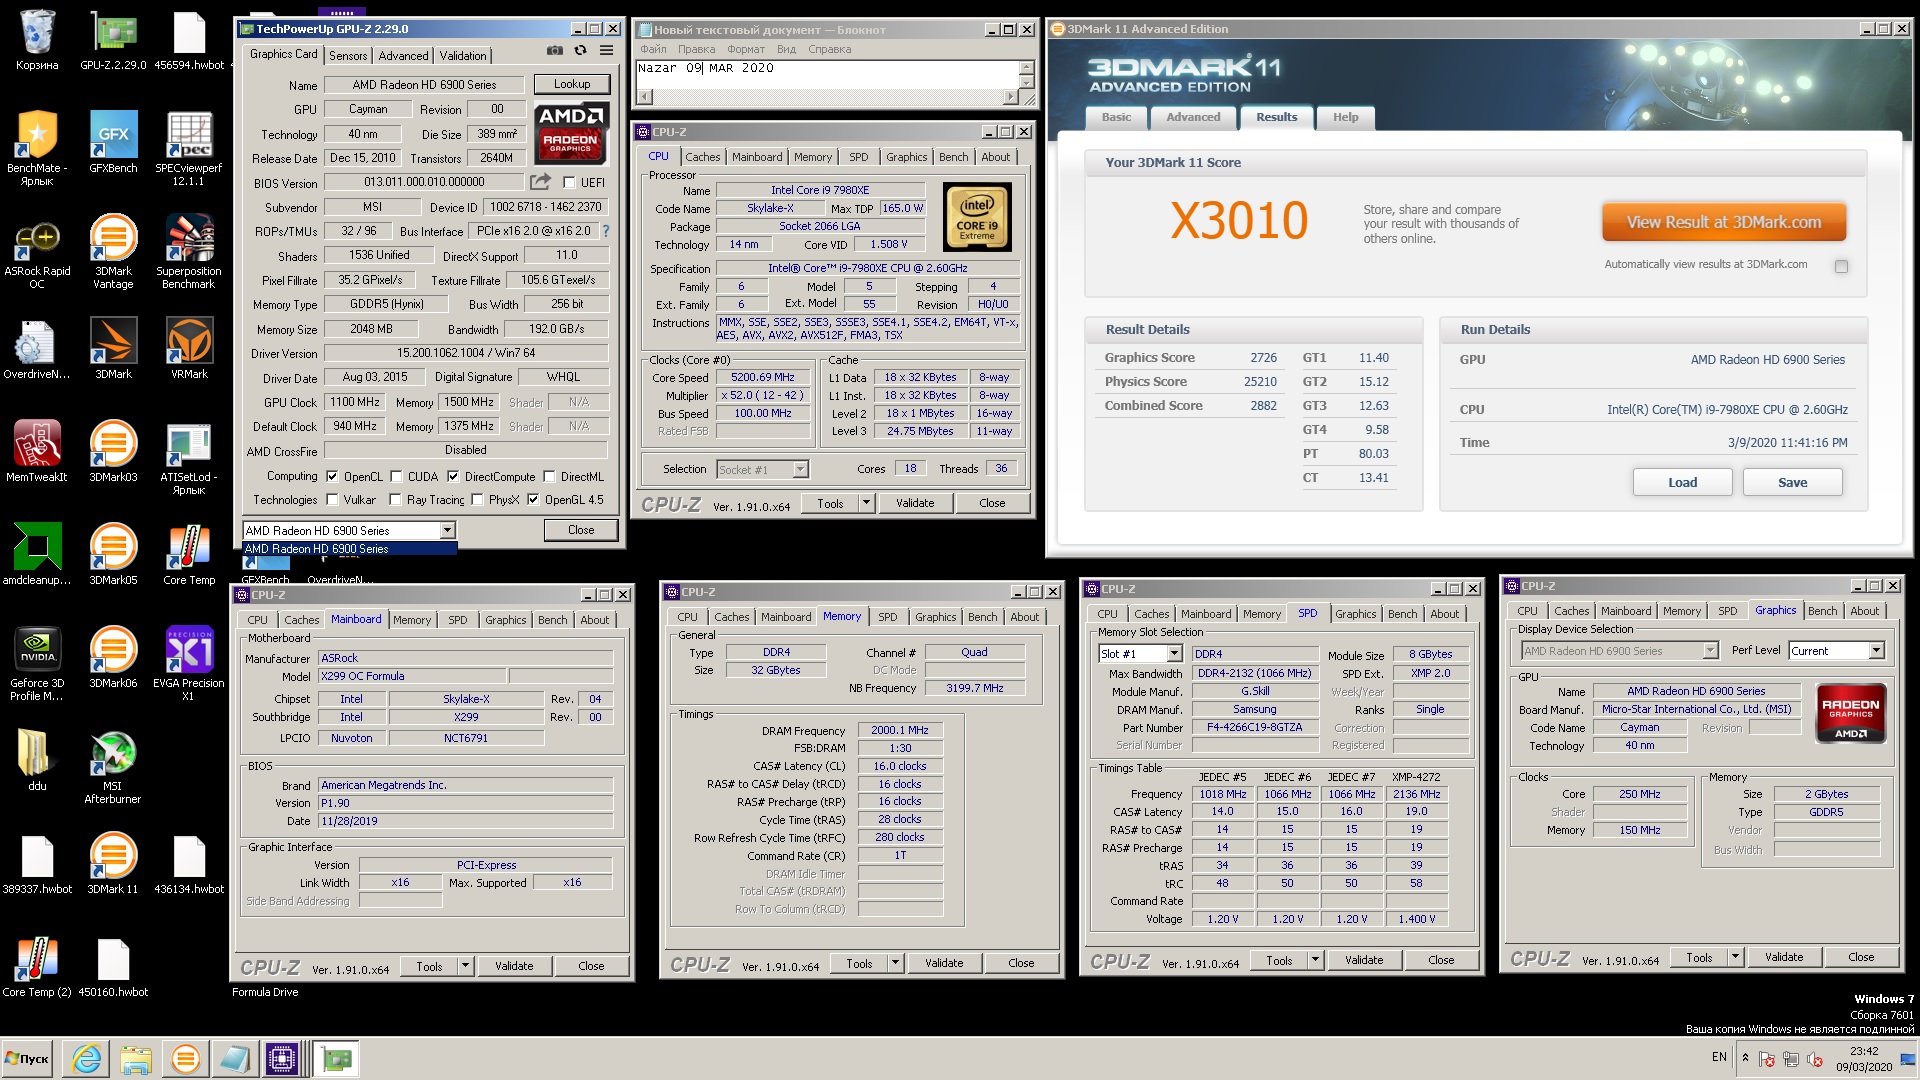Enable automatically view results at 3DMark.com
This screenshot has width=1920, height=1080.
(1841, 266)
